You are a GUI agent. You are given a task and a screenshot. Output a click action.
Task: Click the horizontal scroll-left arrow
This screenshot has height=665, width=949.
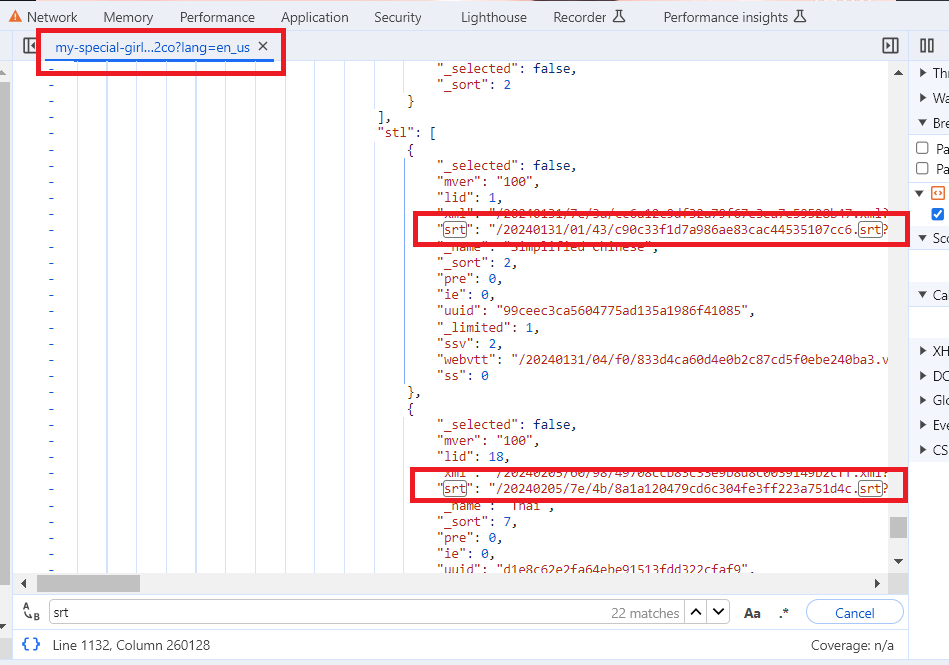(24, 583)
